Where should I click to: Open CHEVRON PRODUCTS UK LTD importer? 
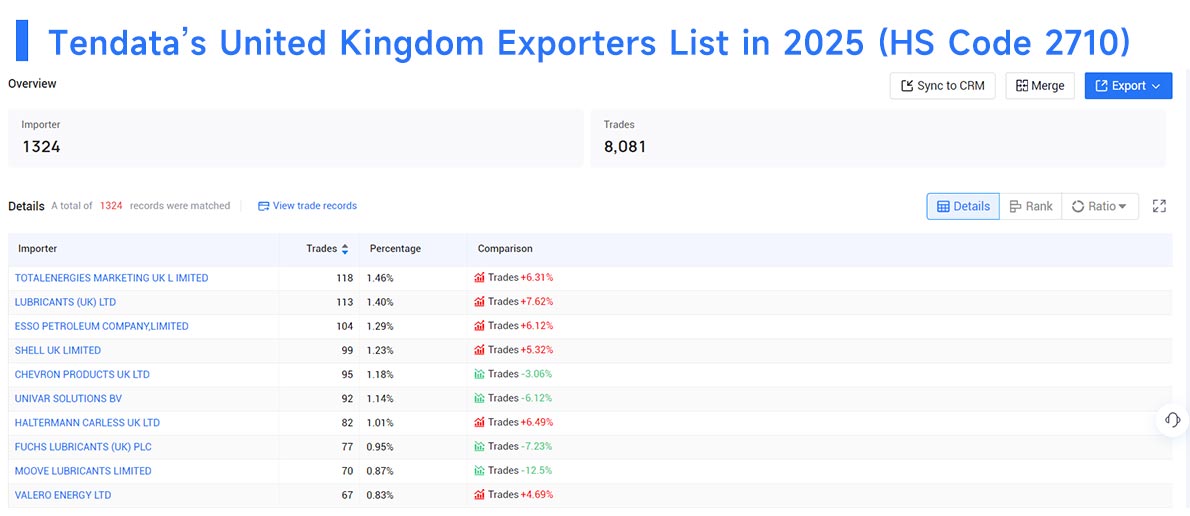pos(82,374)
